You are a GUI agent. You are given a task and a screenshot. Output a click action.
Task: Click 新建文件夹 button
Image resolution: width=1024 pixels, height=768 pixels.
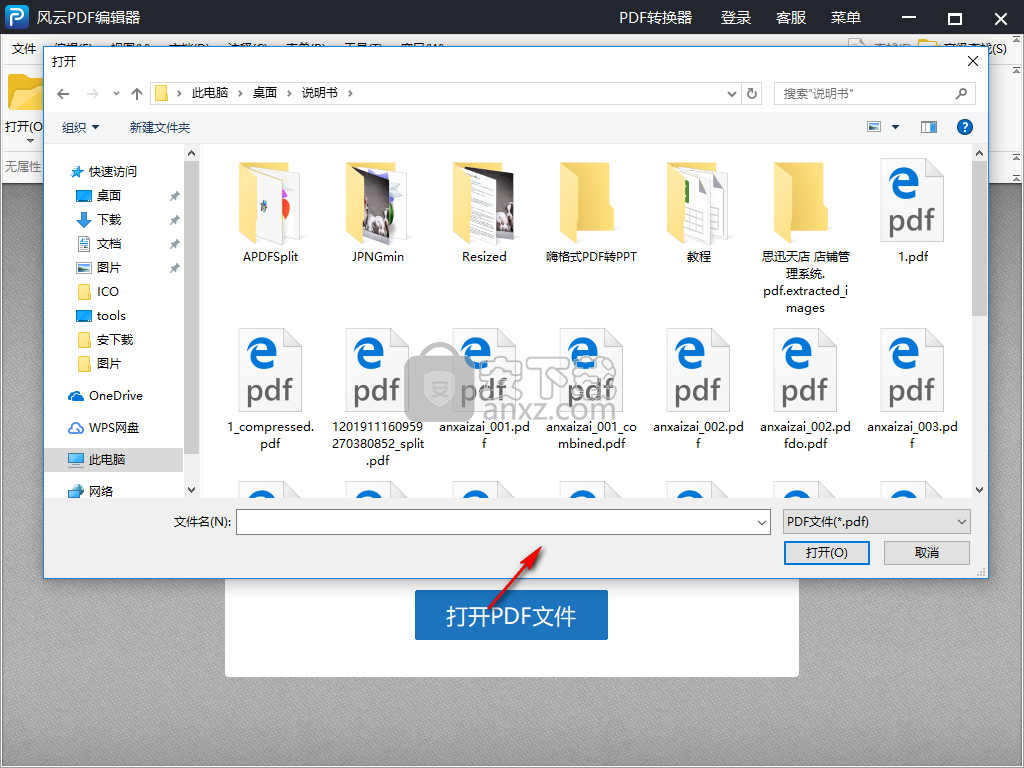point(159,127)
